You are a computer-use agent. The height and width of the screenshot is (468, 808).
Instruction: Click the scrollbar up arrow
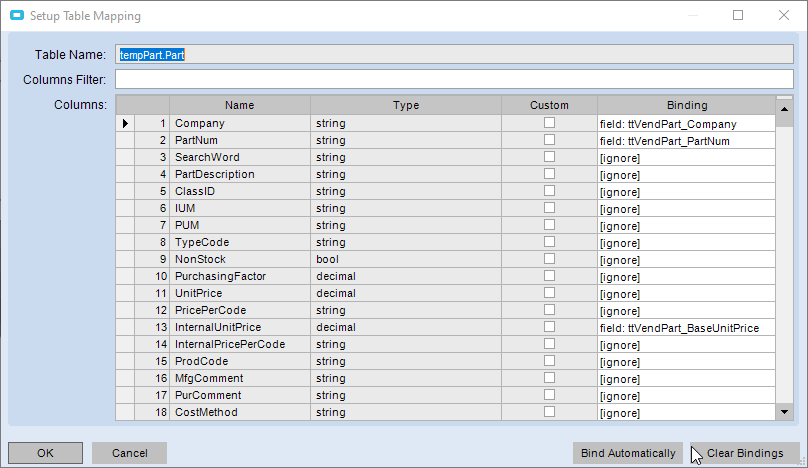784,109
